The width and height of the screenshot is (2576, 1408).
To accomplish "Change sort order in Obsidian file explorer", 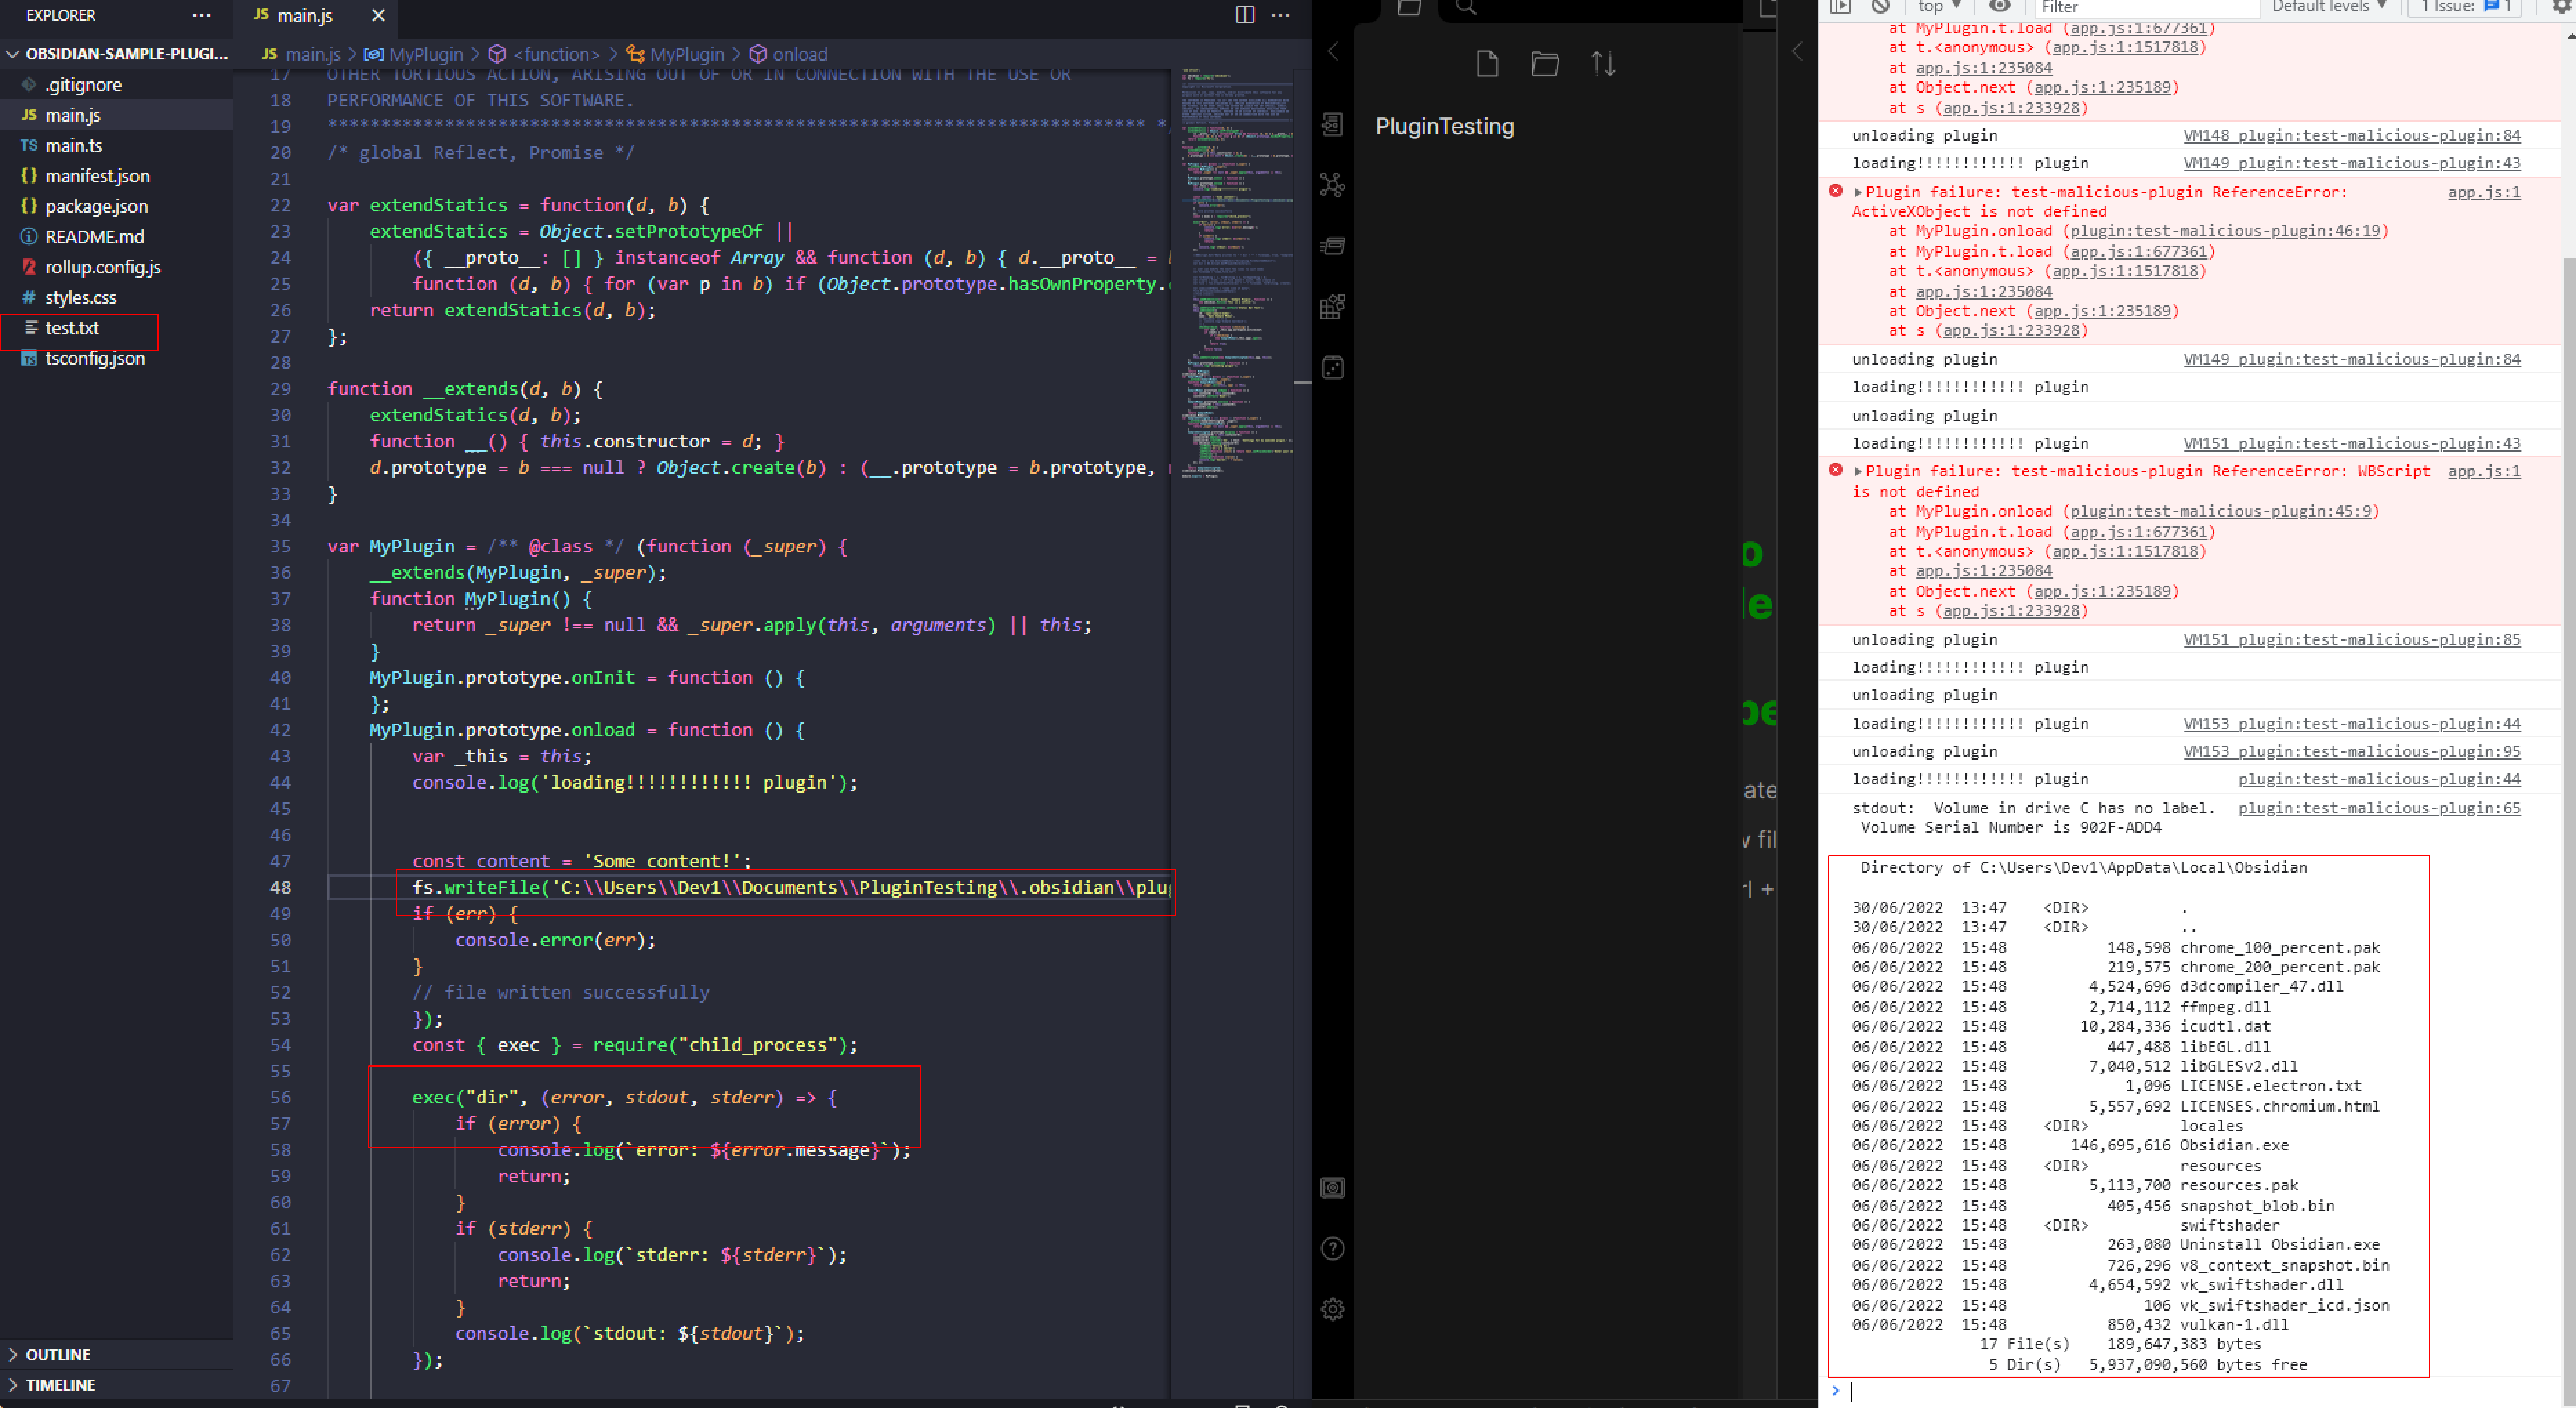I will [1603, 64].
